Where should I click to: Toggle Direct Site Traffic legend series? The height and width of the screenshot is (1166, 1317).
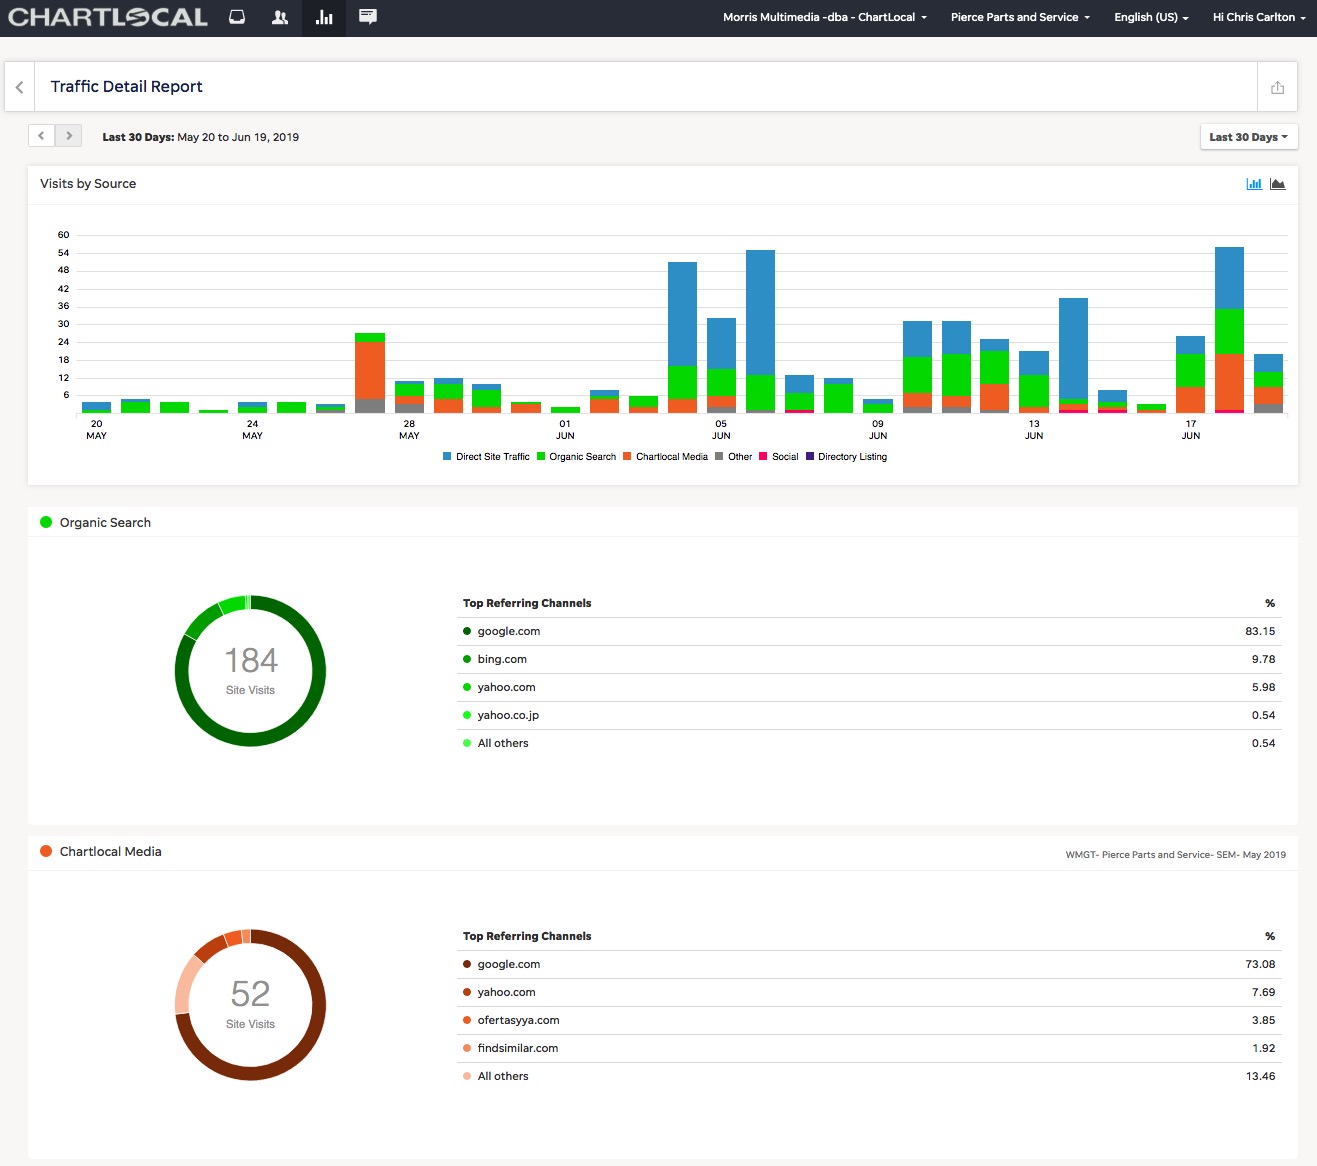[486, 457]
